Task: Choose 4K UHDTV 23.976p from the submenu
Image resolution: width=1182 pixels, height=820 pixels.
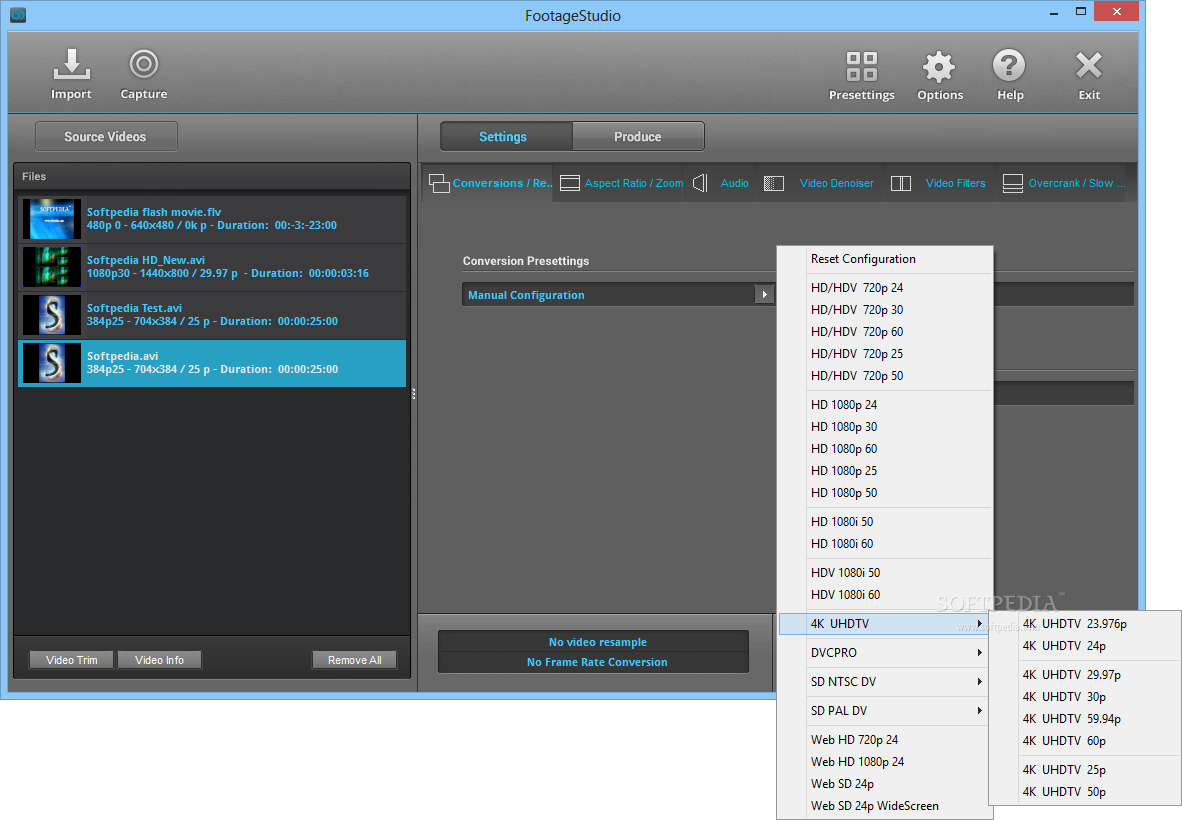Action: pyautogui.click(x=1085, y=624)
